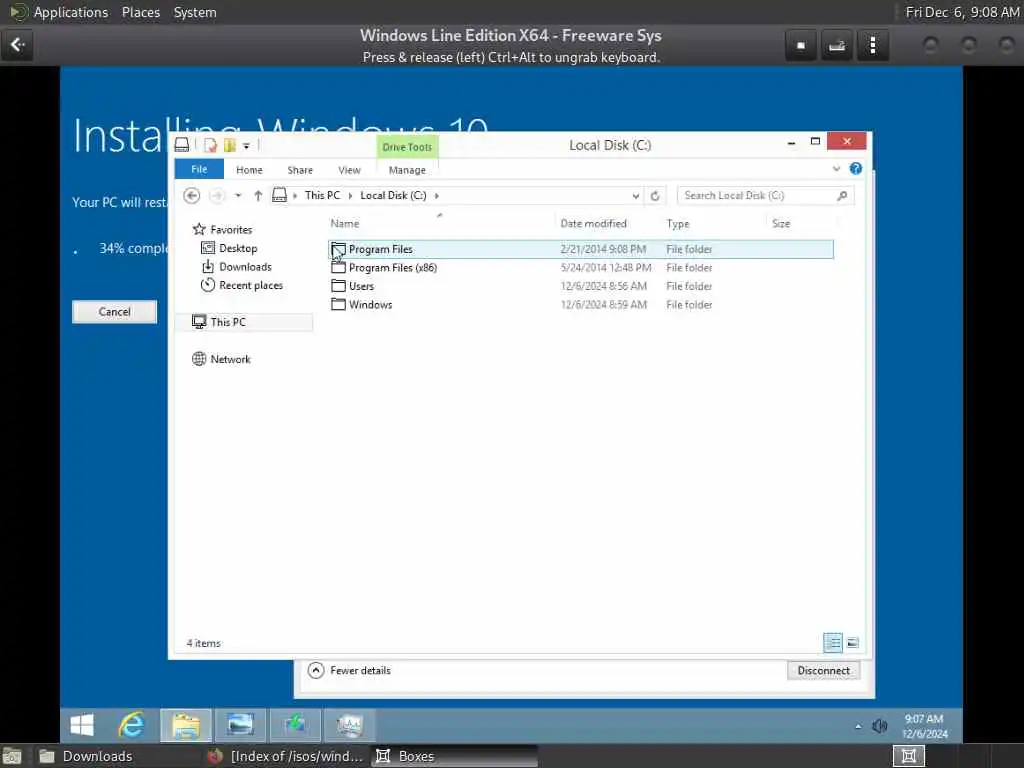Click the Disconnect button

(x=824, y=671)
